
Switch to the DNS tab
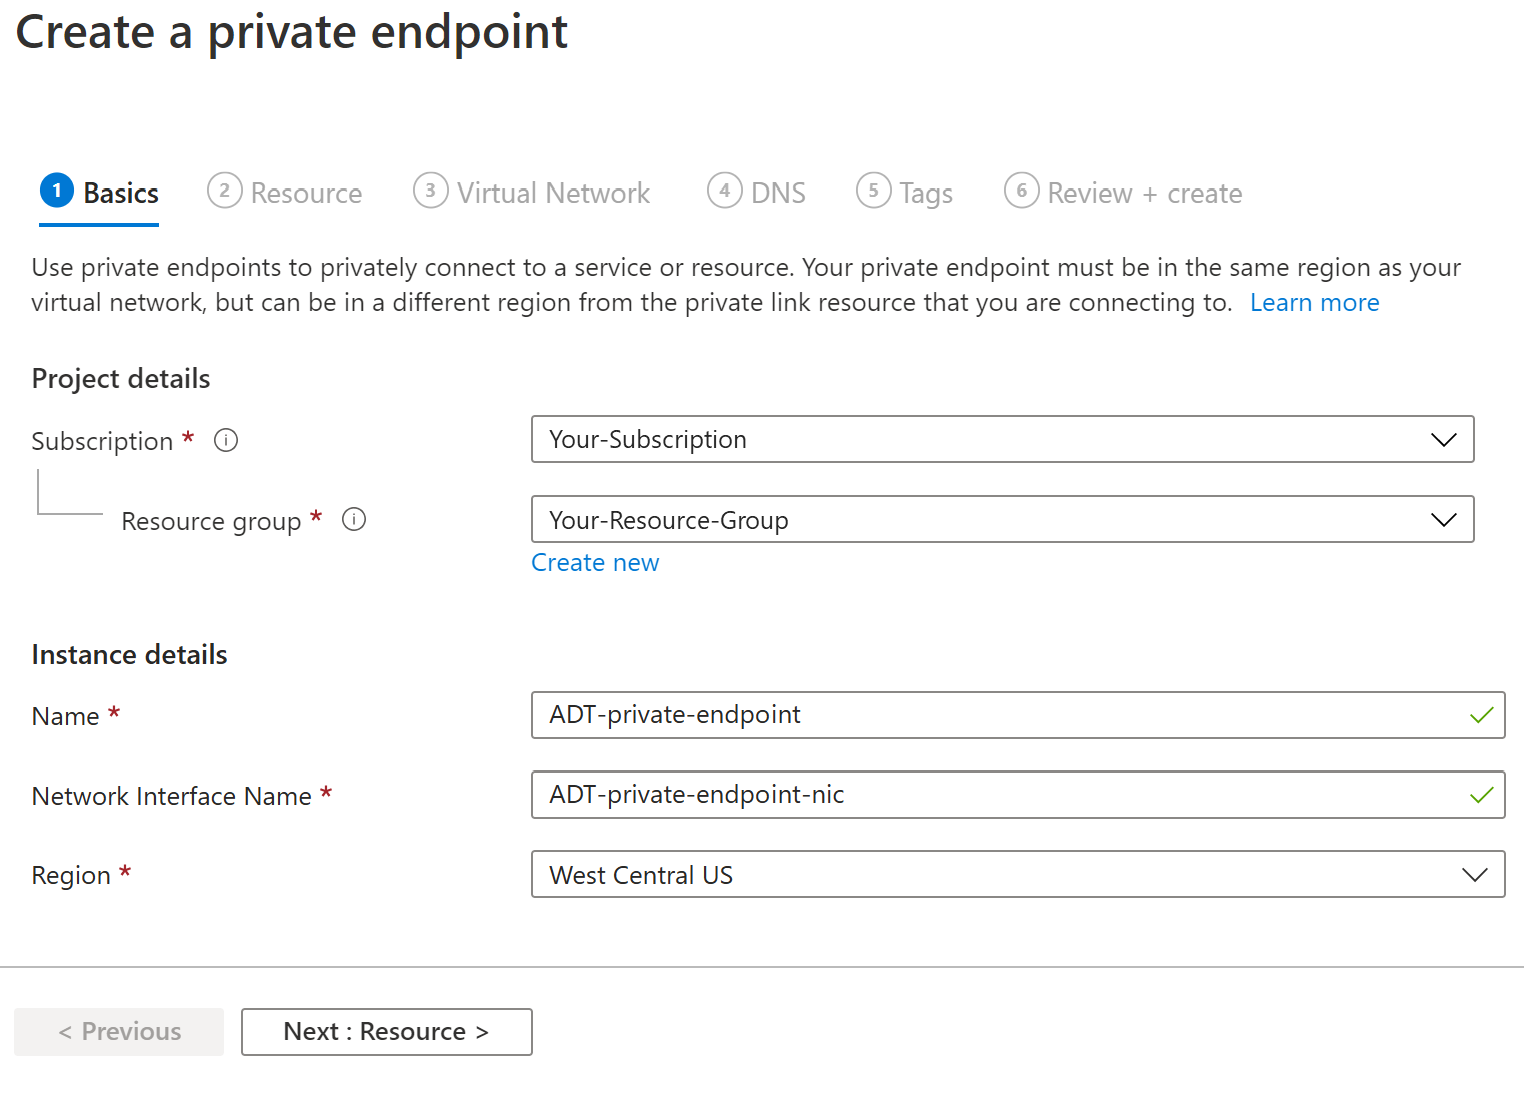(757, 192)
